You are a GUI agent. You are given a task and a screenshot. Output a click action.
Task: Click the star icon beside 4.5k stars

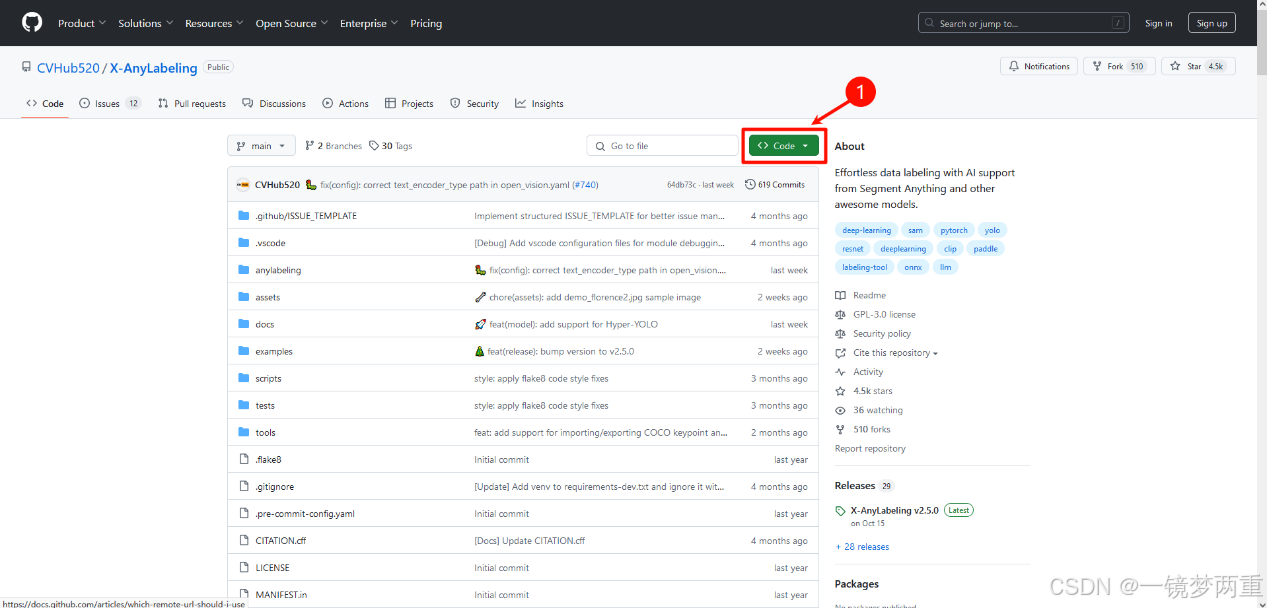click(x=841, y=391)
